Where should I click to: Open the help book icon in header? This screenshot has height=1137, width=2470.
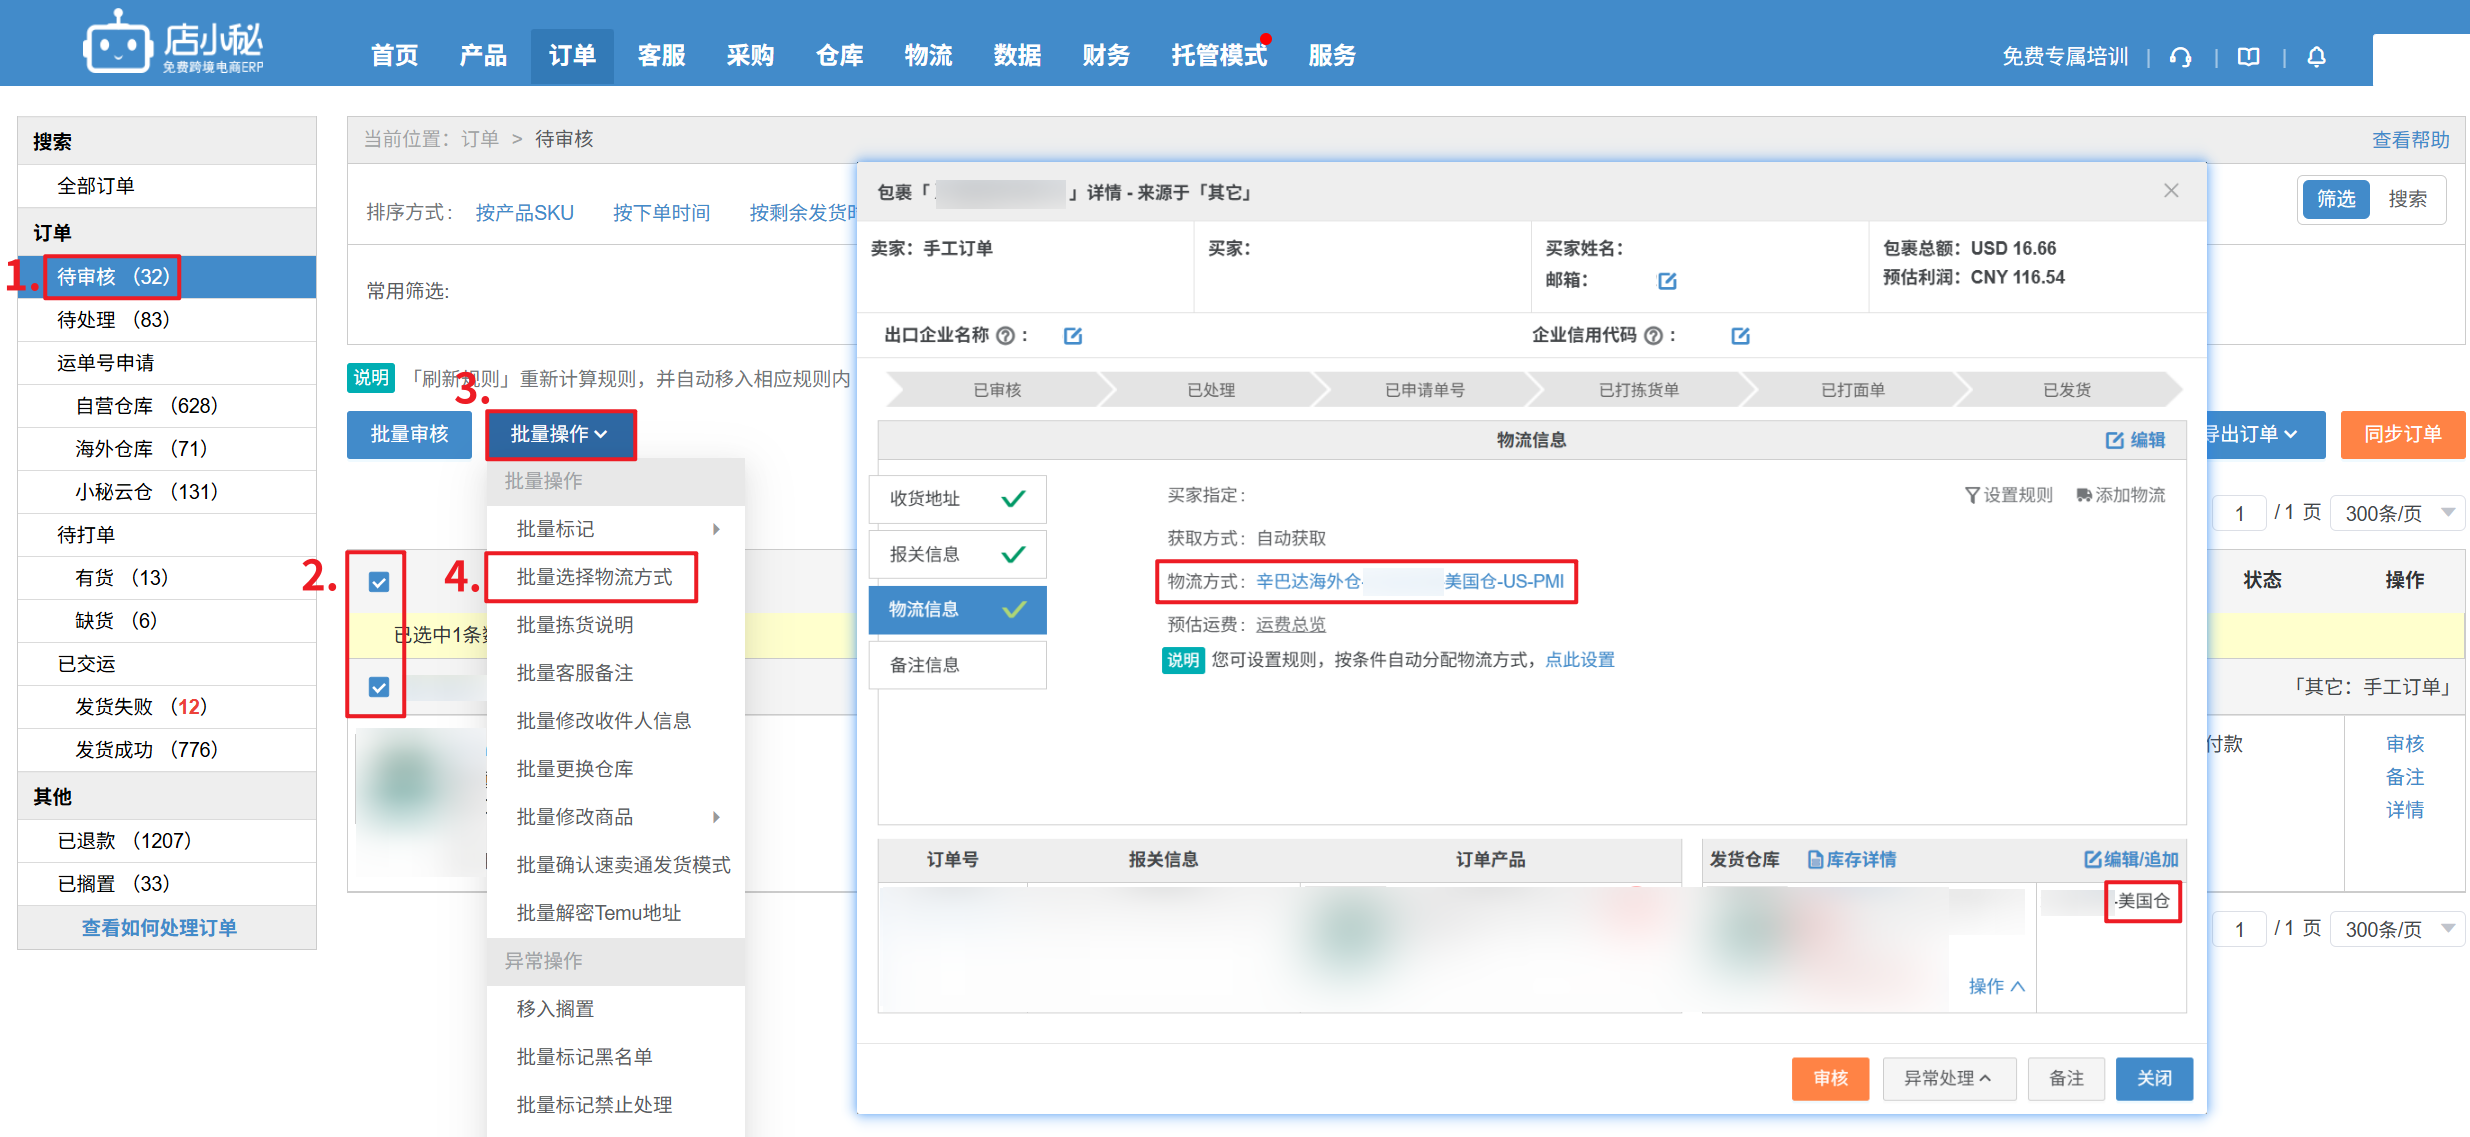pyautogui.click(x=2248, y=57)
